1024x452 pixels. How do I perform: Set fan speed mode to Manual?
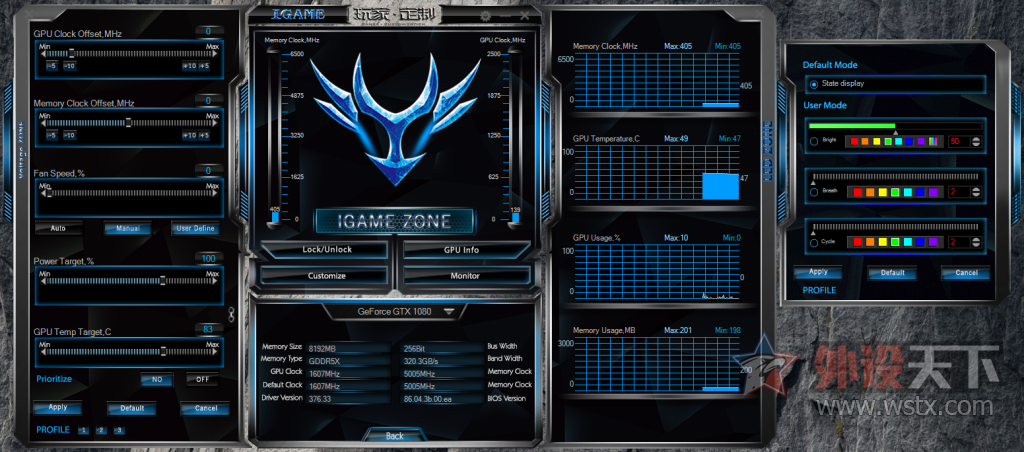click(x=127, y=229)
